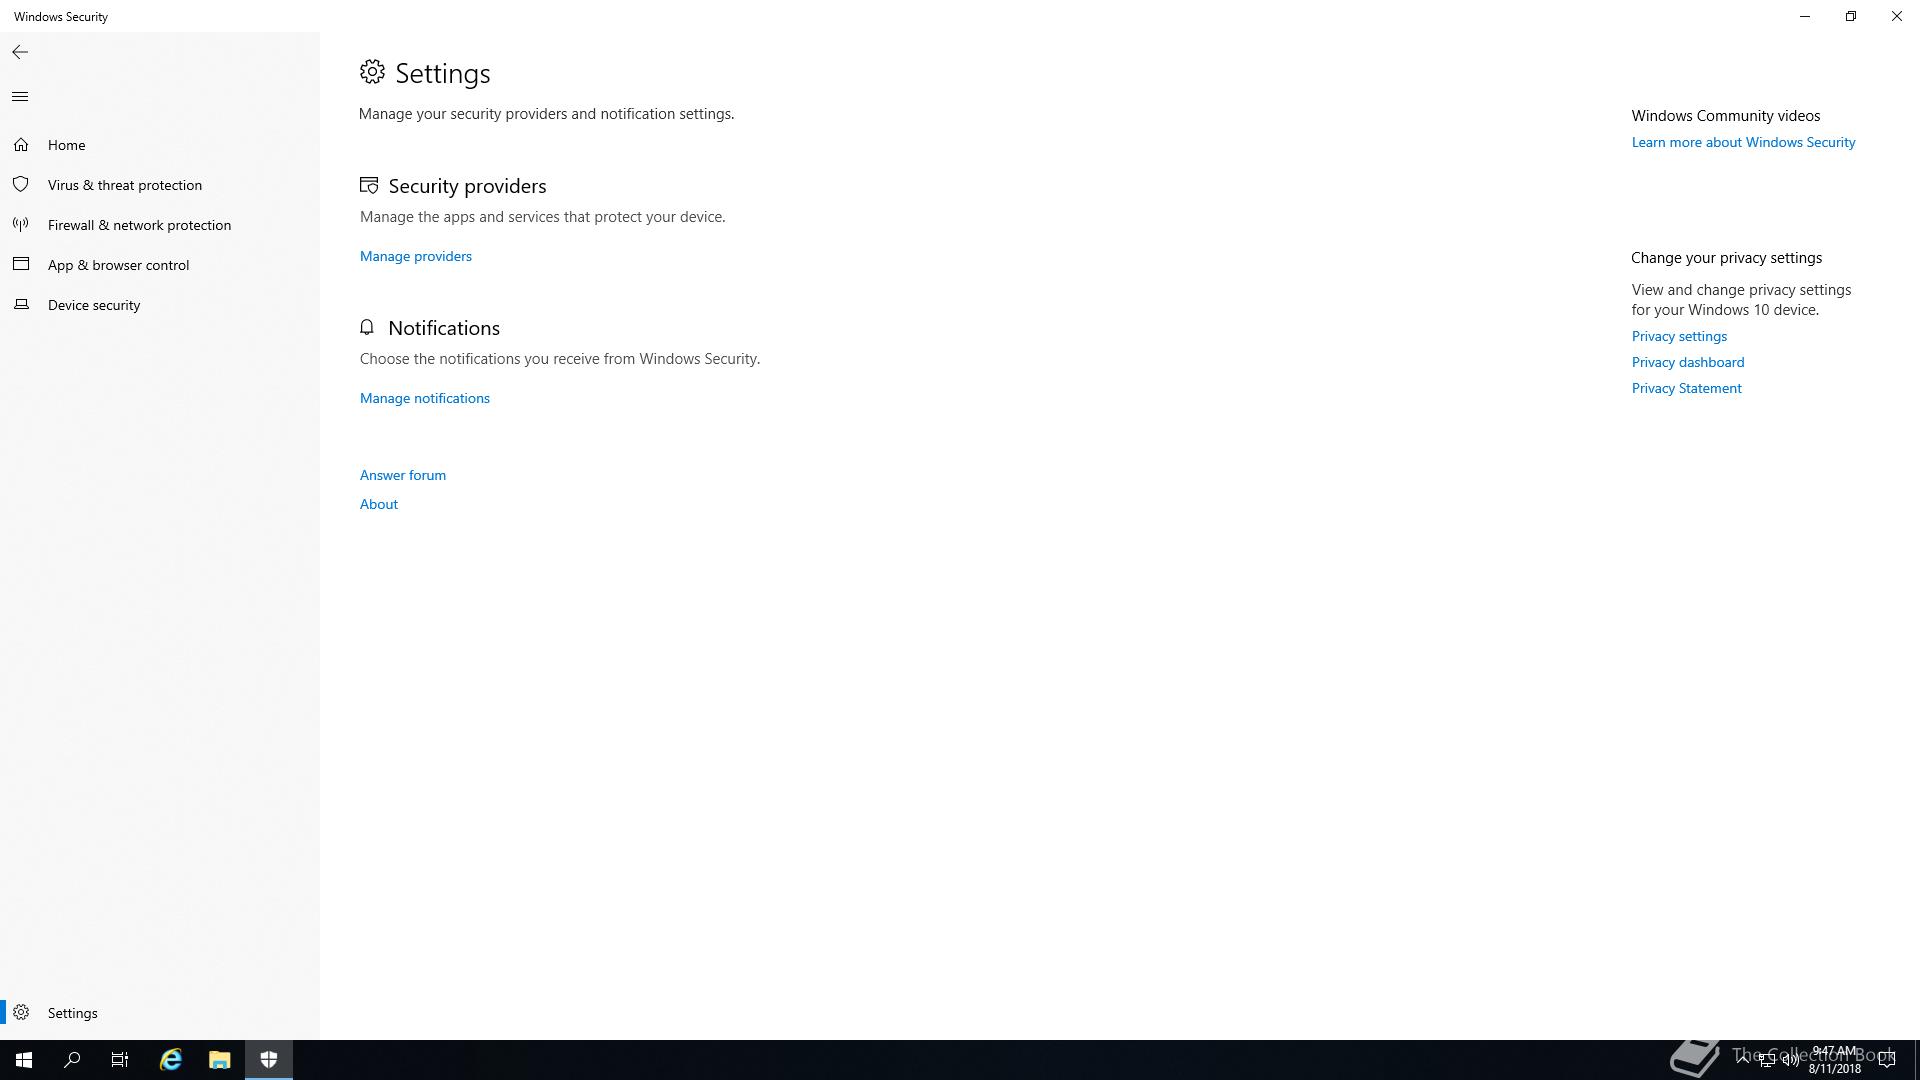Click the Security providers heading
The image size is (1920, 1080).
pos(467,187)
